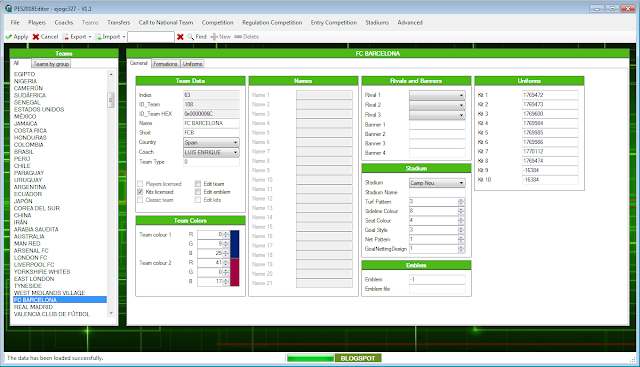This screenshot has width=640, height=367.
Task: Enable the Players licensed checkbox
Action: [140, 184]
